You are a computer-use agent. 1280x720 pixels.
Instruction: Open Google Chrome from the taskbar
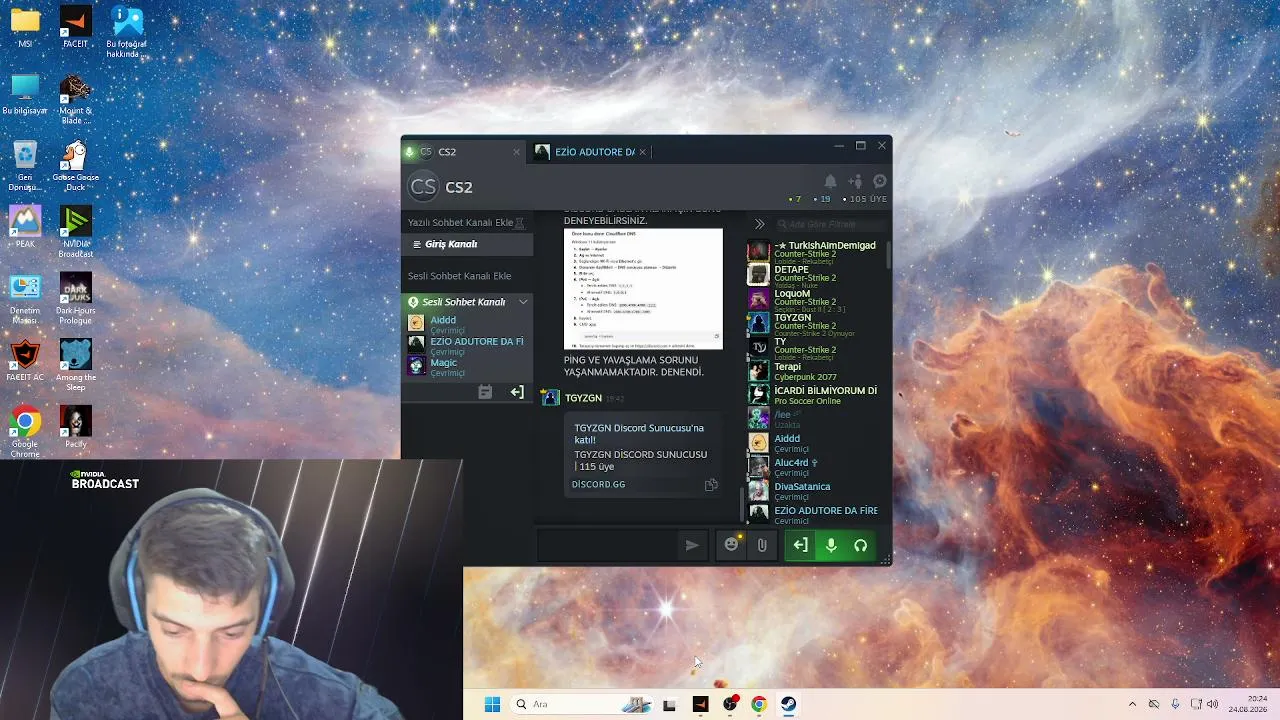[x=759, y=704]
